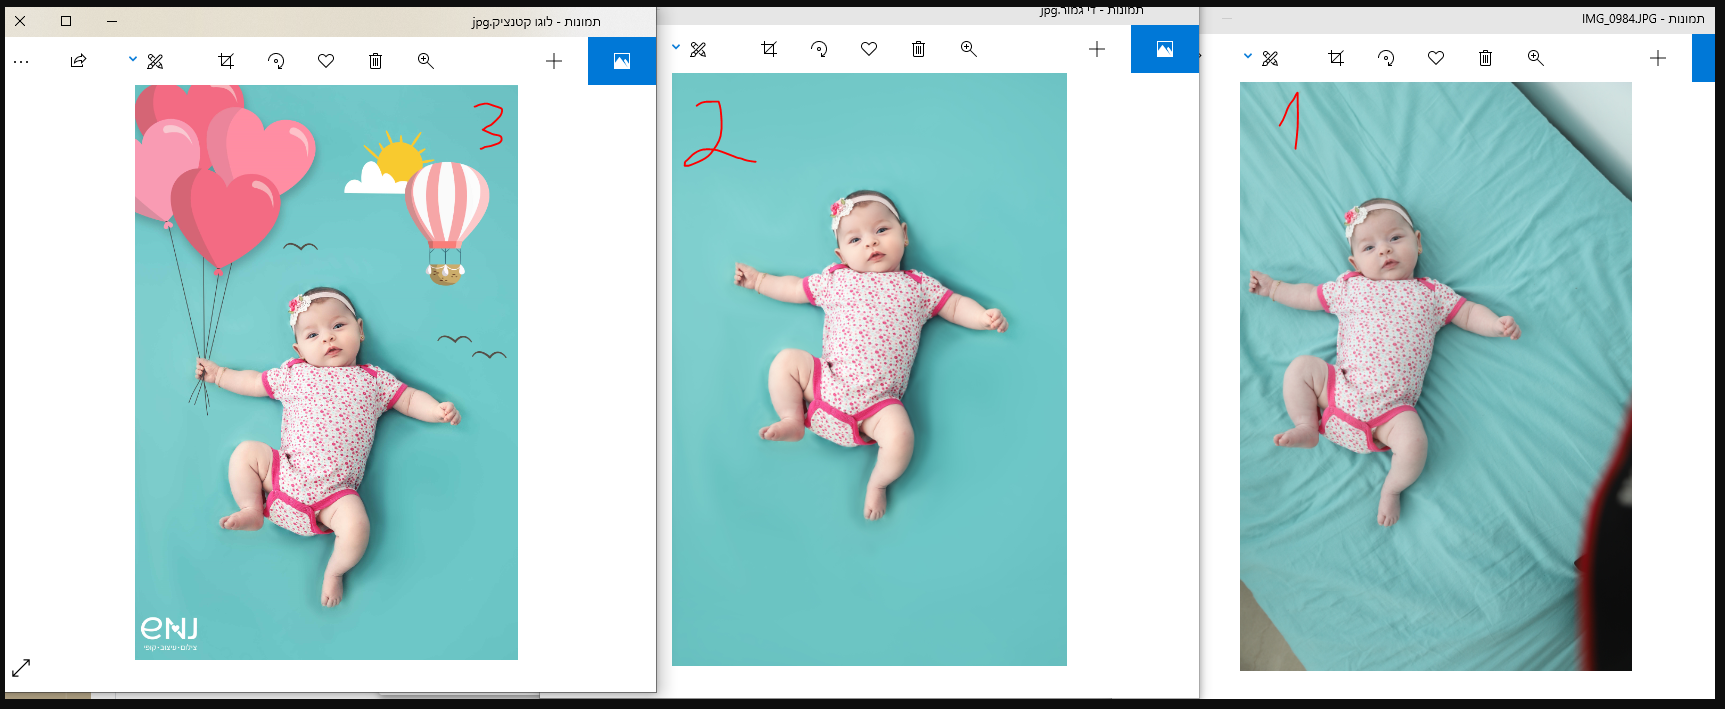Delete the balloon photo using the trash icon
1725x709 pixels.
pyautogui.click(x=375, y=61)
